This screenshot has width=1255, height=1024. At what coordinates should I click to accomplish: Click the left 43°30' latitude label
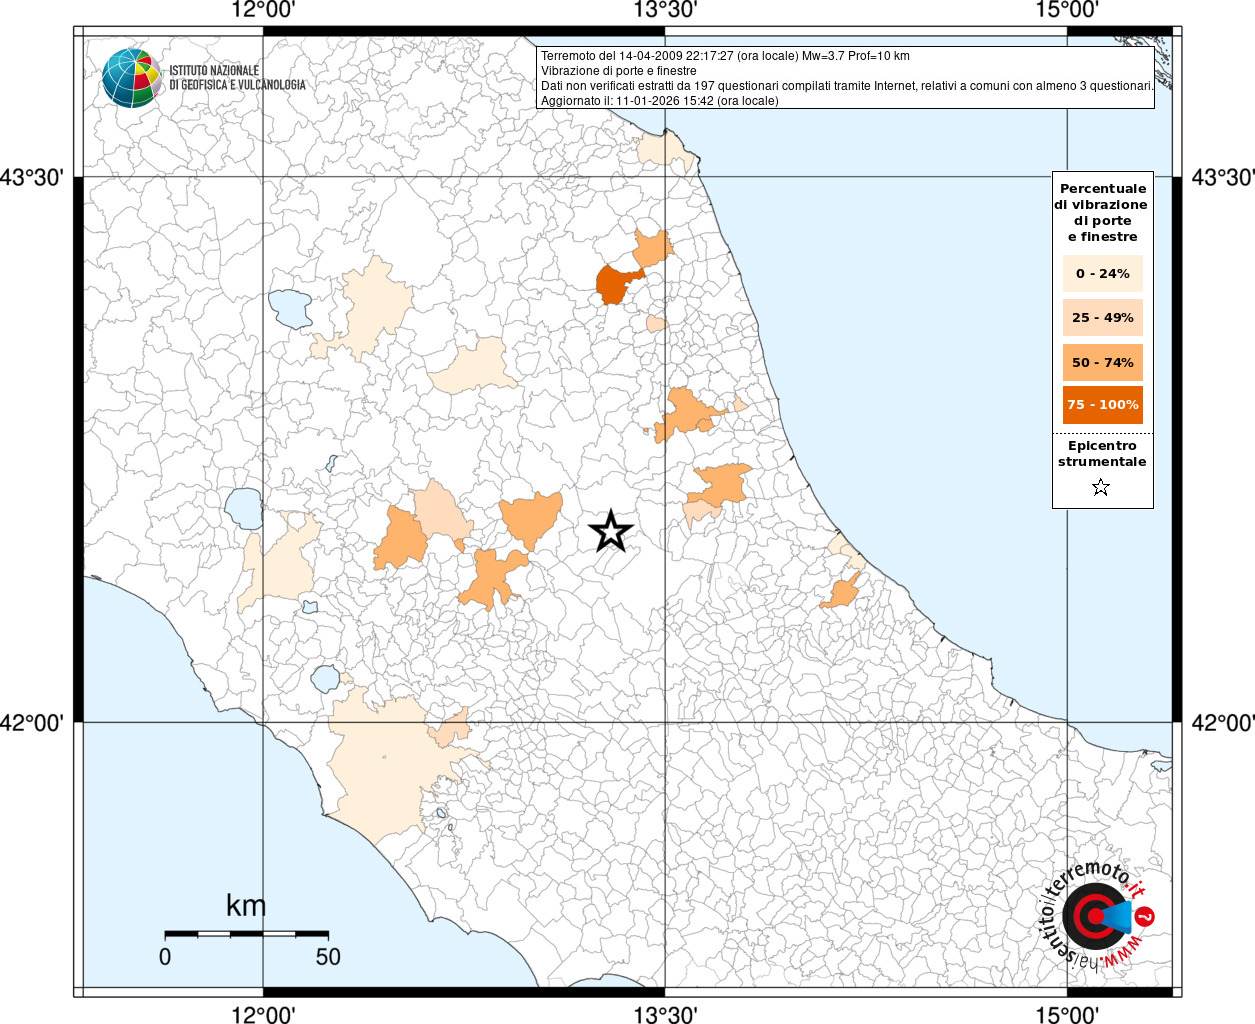pos(32,177)
